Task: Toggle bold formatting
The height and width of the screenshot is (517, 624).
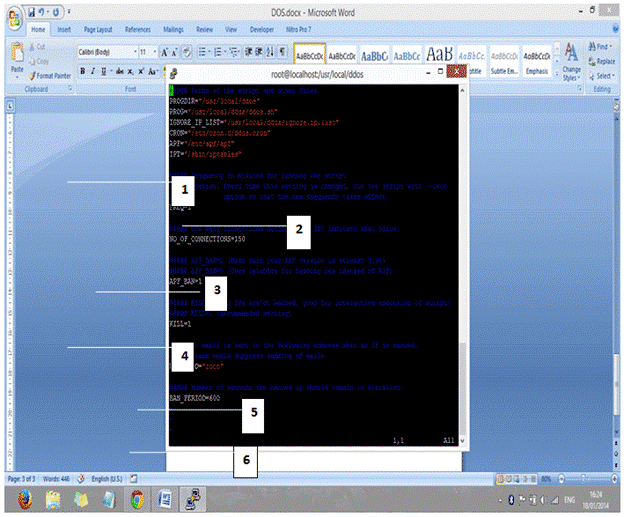Action: point(83,71)
